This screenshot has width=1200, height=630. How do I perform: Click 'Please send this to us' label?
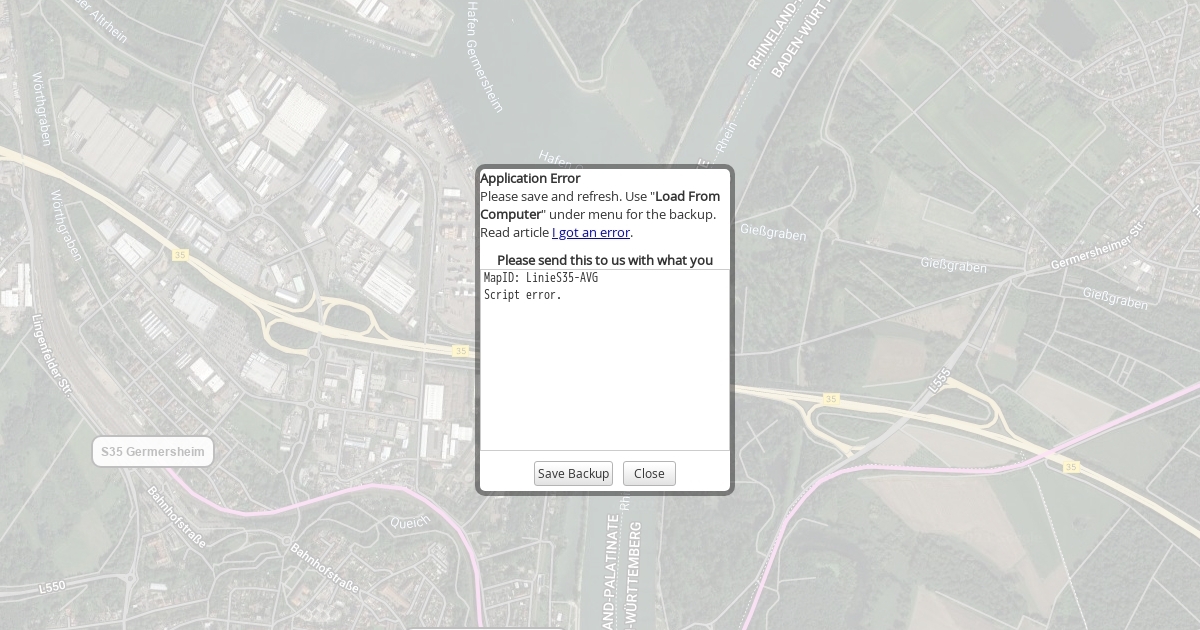[x=605, y=260]
